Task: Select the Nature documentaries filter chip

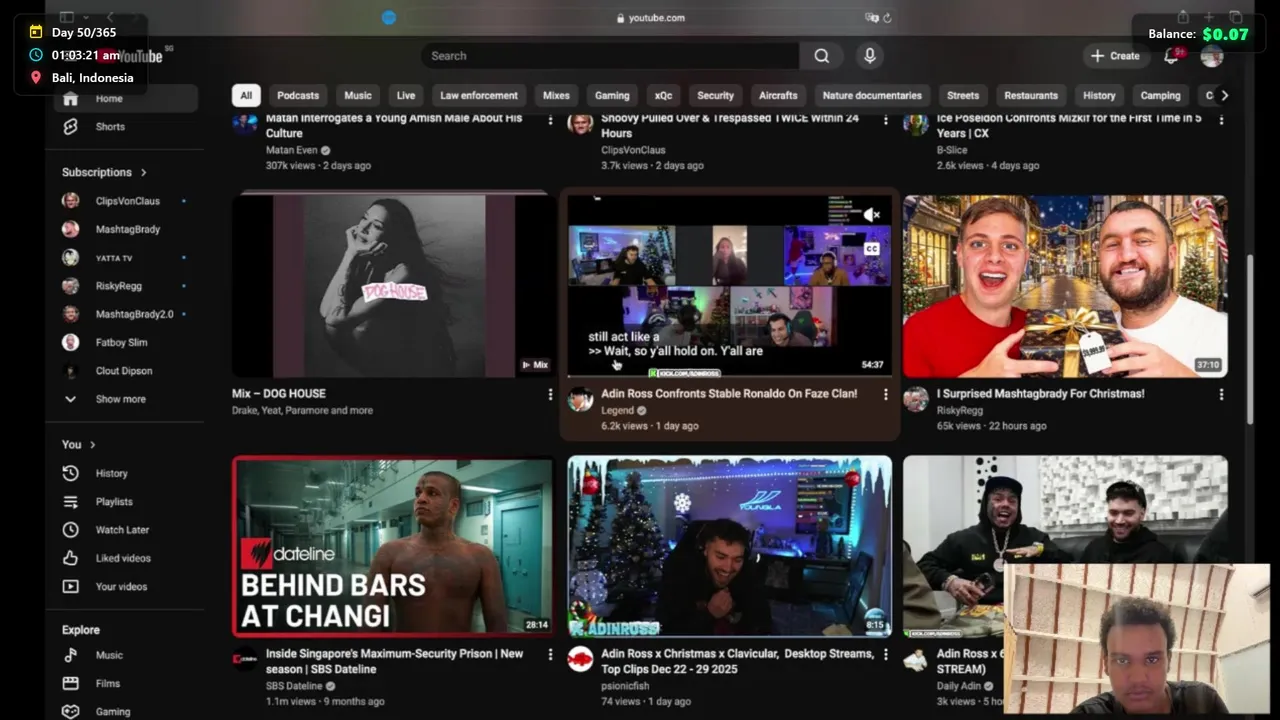Action: pos(872,96)
